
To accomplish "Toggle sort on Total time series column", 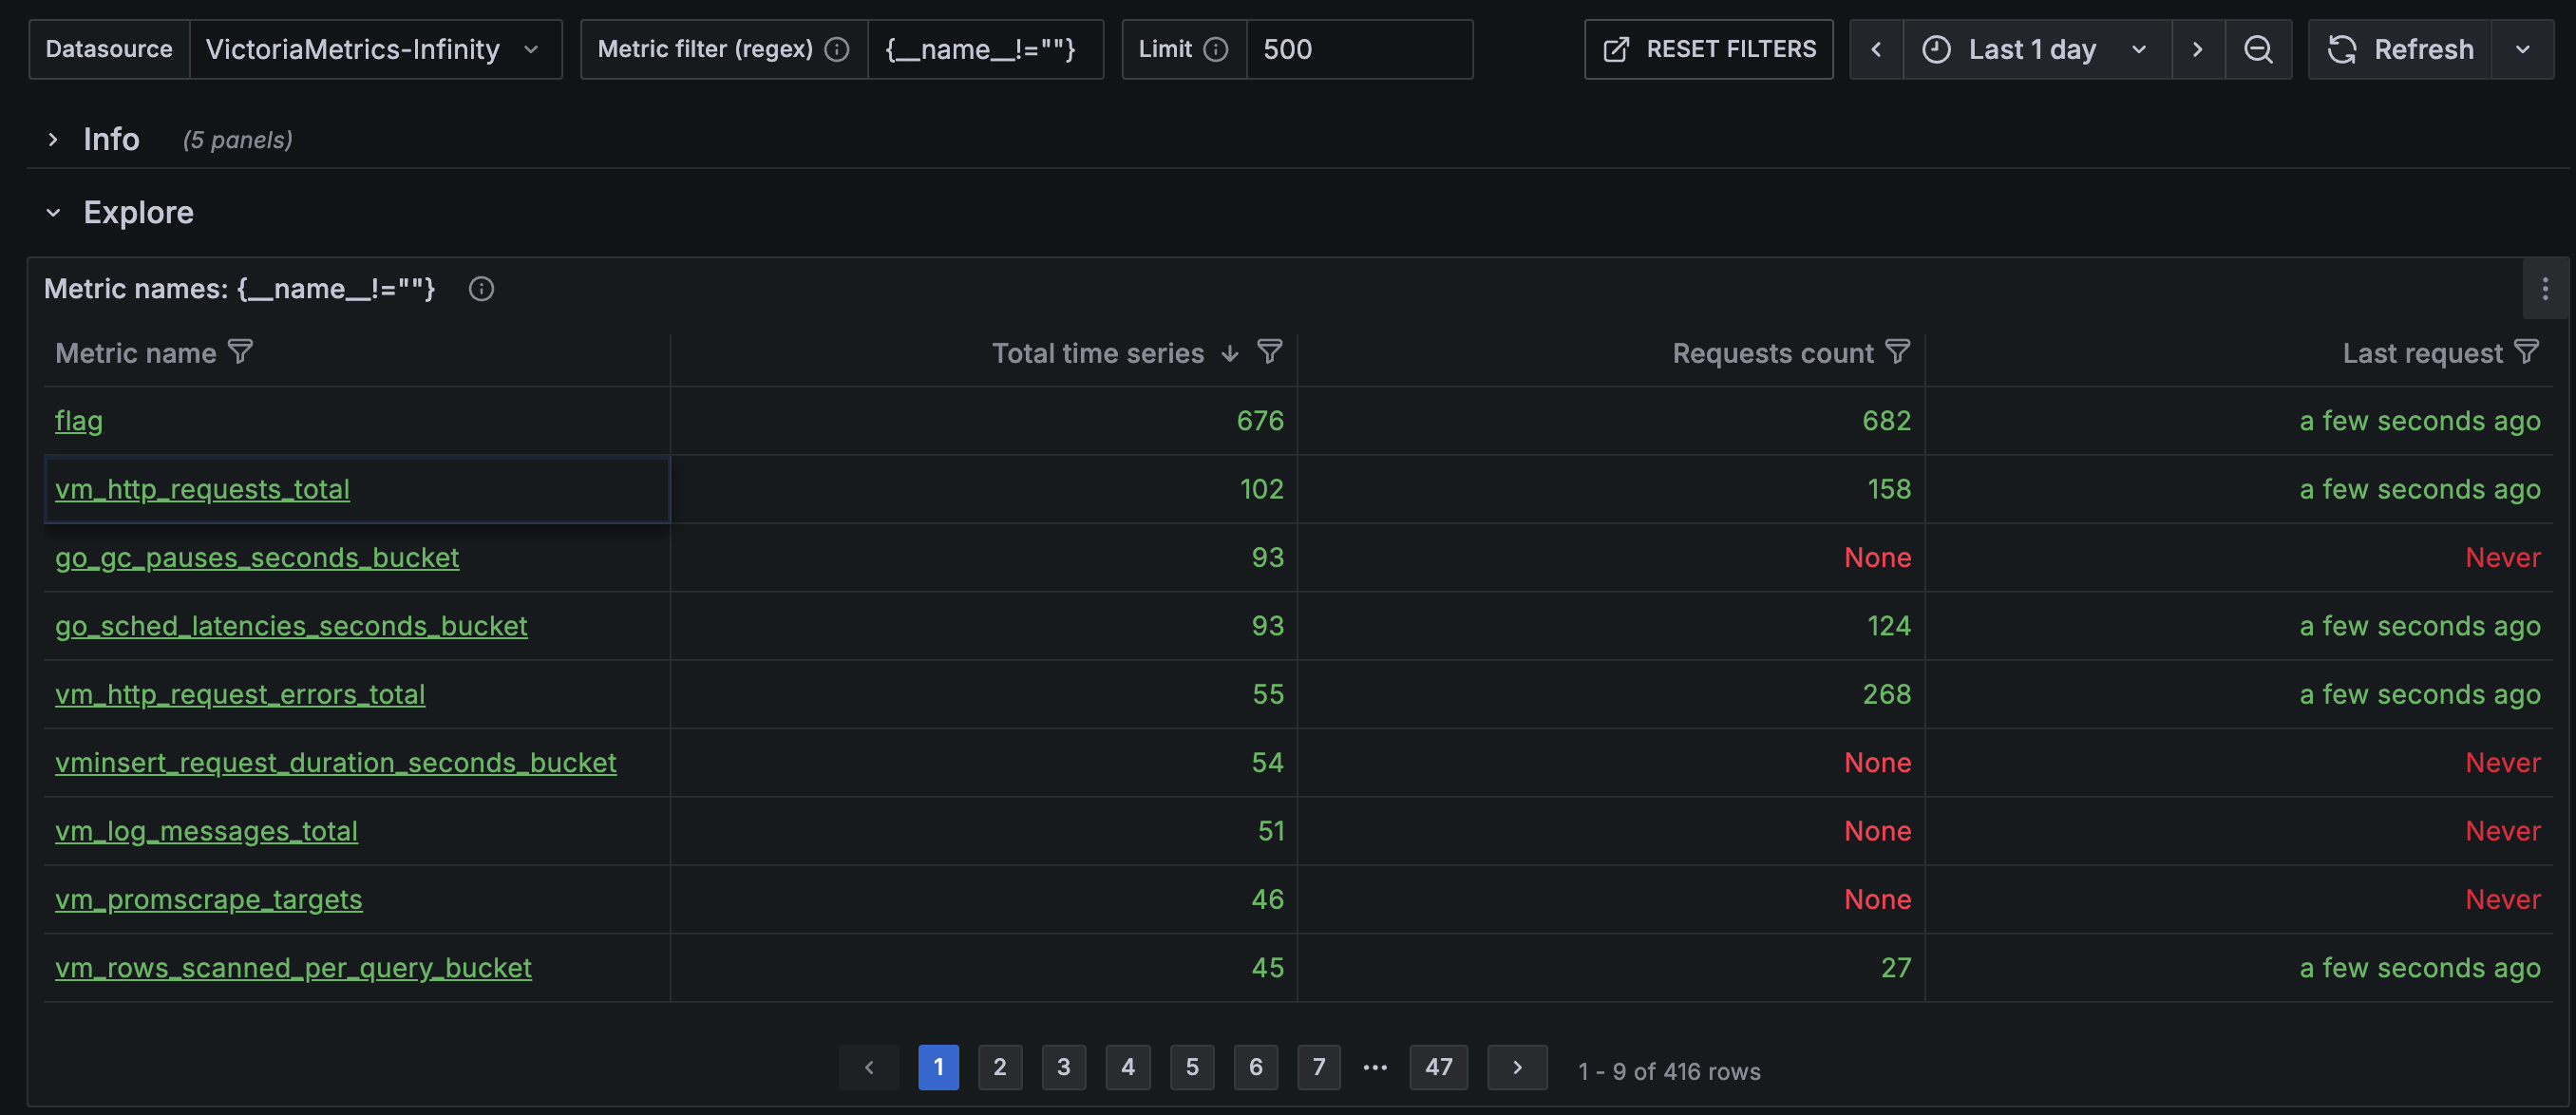I will click(x=1097, y=353).
